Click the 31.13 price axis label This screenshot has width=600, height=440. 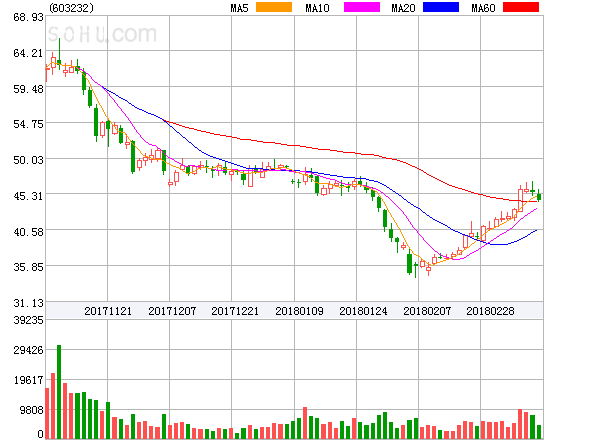[28, 303]
